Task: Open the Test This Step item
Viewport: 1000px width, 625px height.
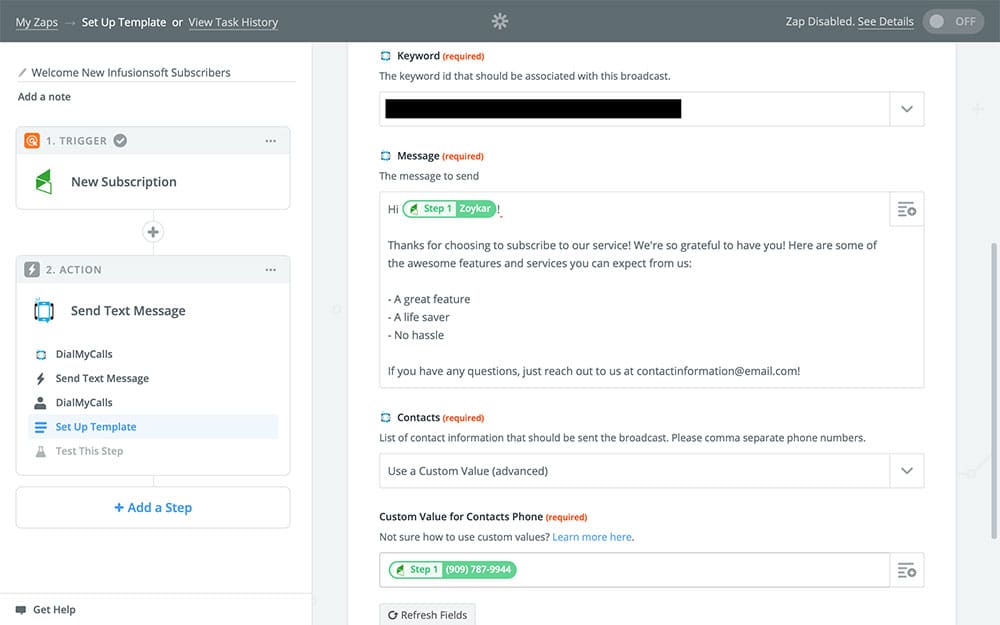Action: coord(89,451)
